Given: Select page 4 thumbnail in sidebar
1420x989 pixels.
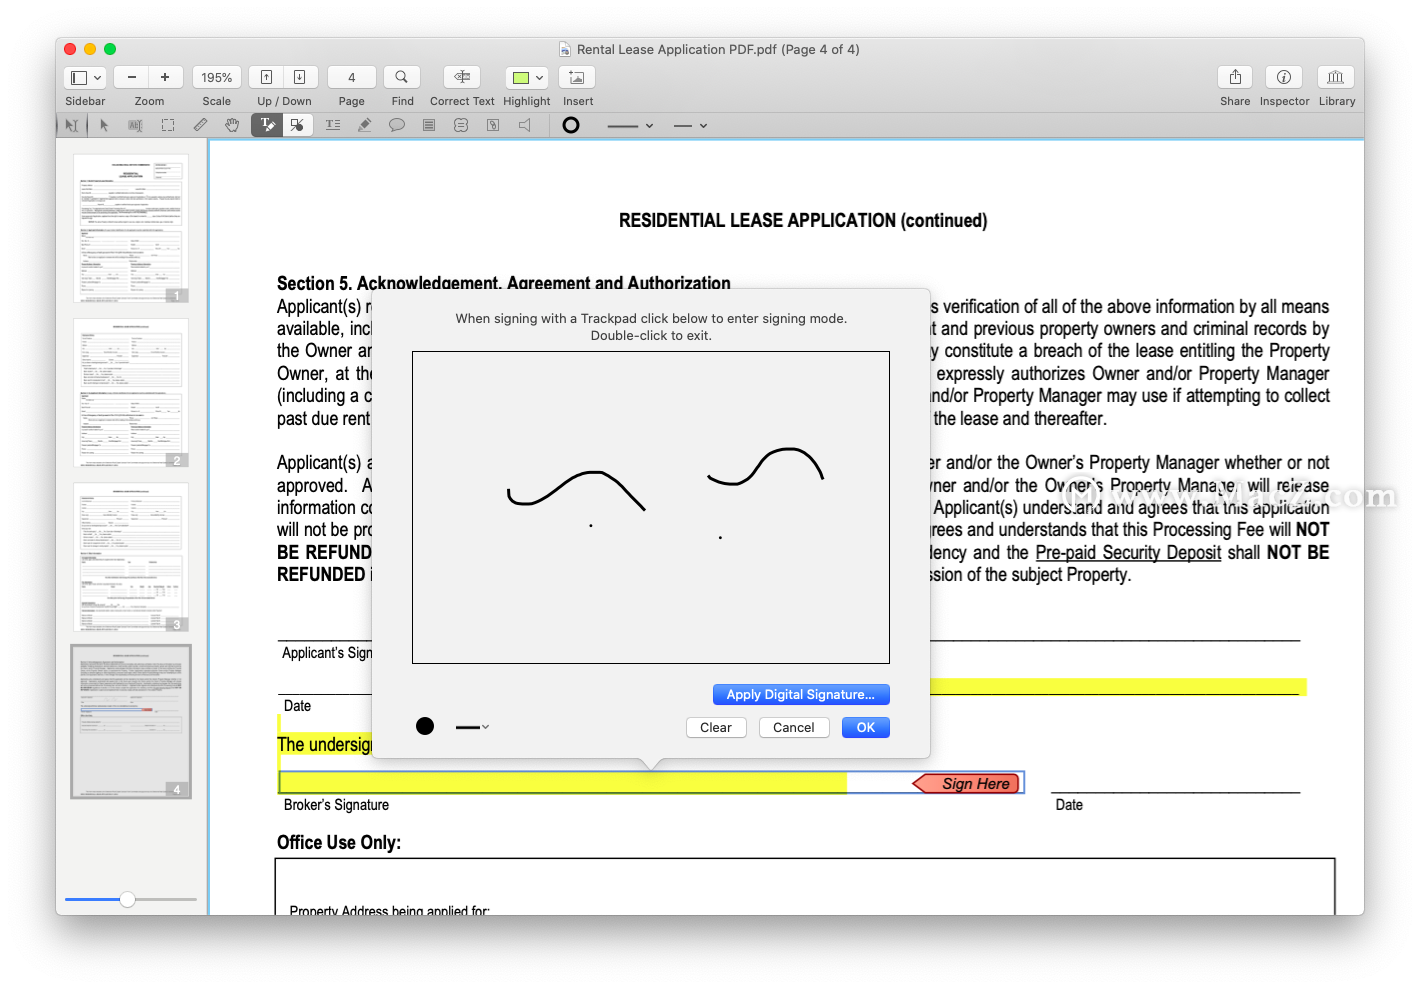Looking at the screenshot, I should 131,722.
